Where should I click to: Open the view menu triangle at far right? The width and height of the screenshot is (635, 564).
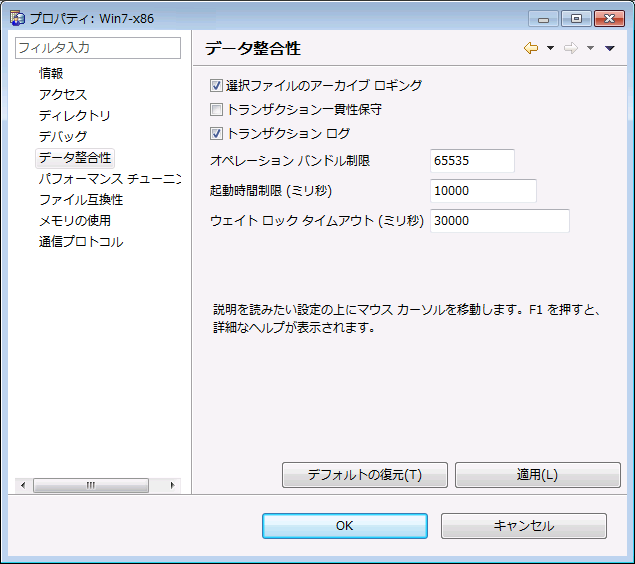[x=610, y=49]
